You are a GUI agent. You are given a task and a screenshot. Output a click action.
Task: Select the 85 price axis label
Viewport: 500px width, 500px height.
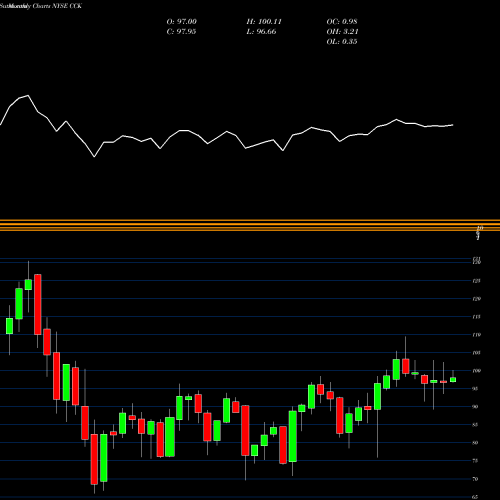(x=476, y=425)
